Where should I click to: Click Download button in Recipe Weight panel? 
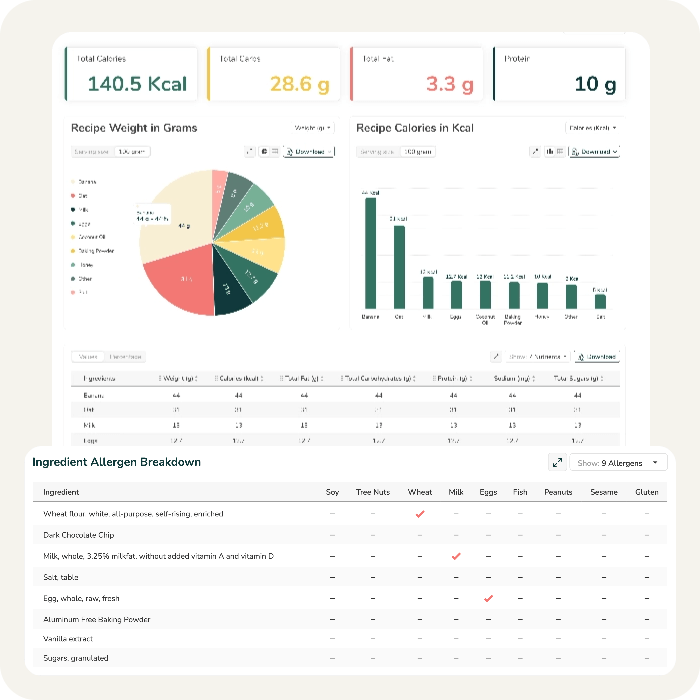(308, 152)
